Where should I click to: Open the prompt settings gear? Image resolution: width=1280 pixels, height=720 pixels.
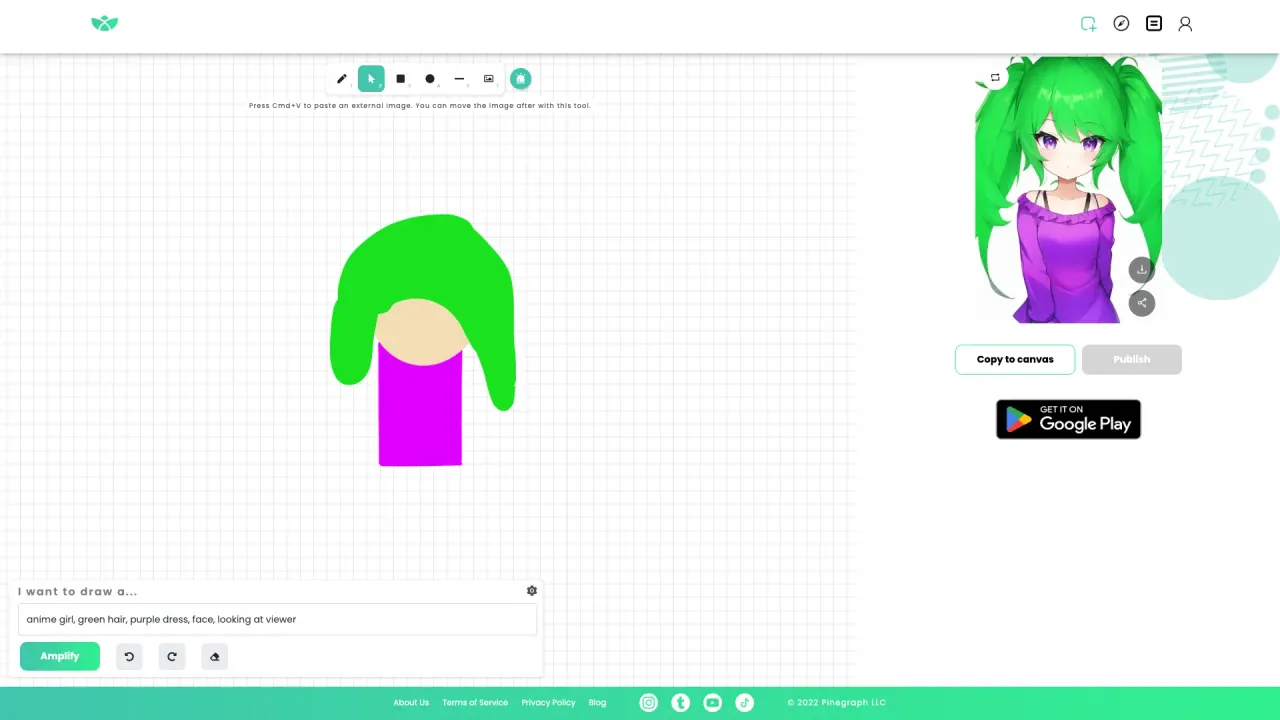[x=532, y=591]
